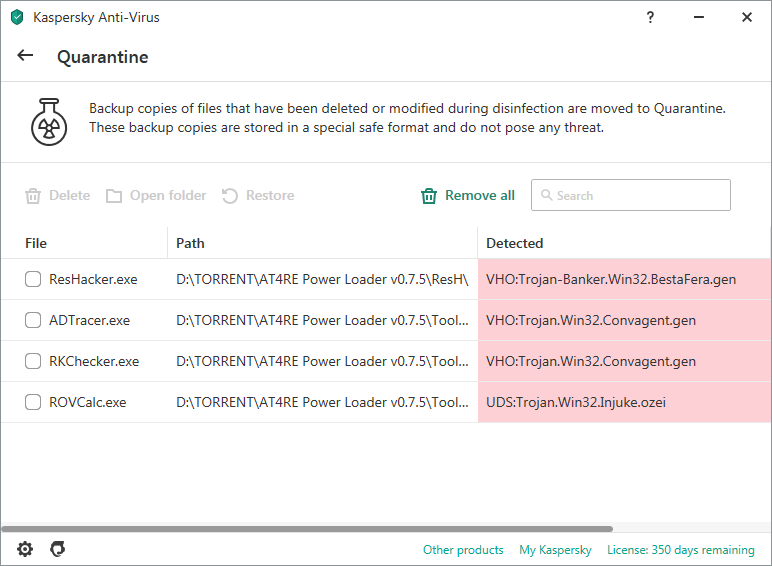Click License: 350 days remaining link
Screen dimensions: 772x566
coord(680,550)
